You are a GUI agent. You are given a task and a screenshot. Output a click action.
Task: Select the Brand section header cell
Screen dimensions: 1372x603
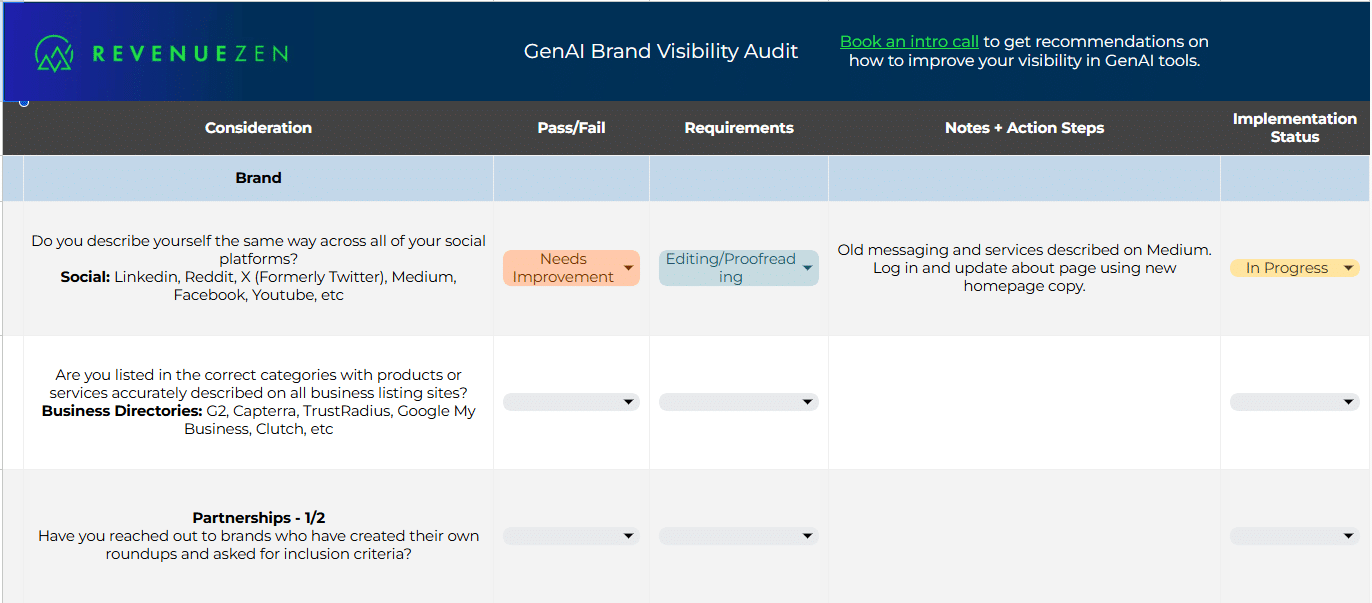258,178
